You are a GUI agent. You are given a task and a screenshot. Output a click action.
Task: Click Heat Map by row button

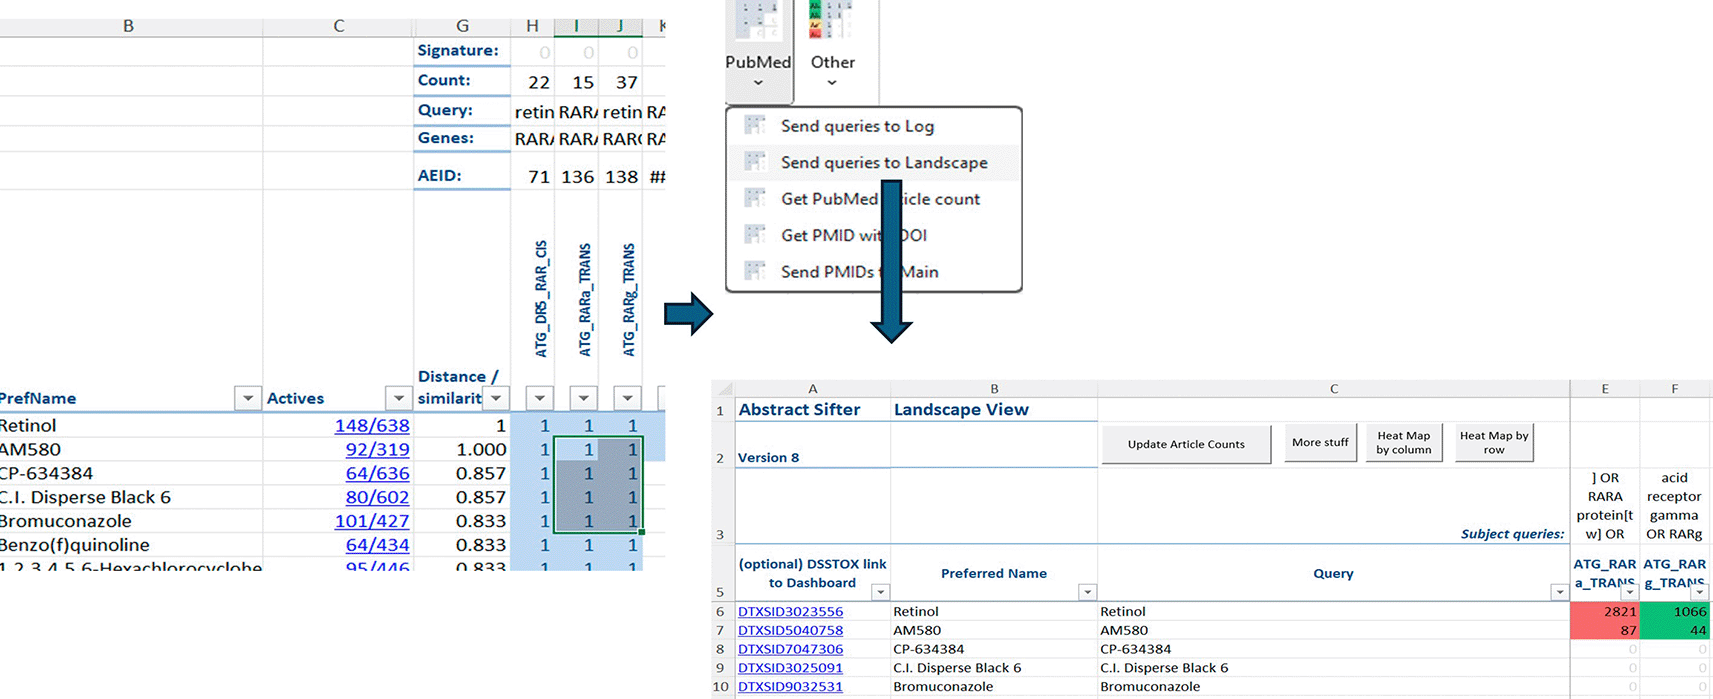(1493, 442)
